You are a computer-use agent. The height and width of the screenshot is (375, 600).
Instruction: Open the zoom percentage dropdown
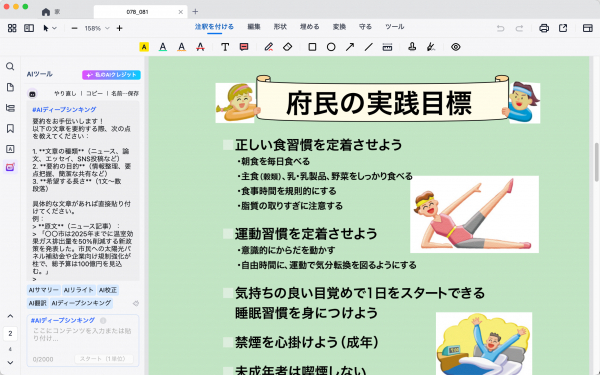(x=107, y=28)
